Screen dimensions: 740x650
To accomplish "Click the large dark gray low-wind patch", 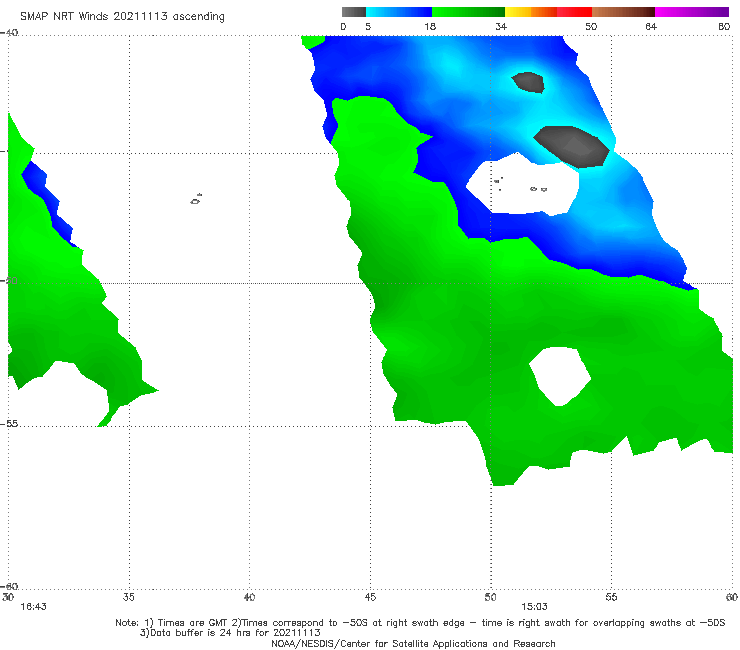I will 572,146.
